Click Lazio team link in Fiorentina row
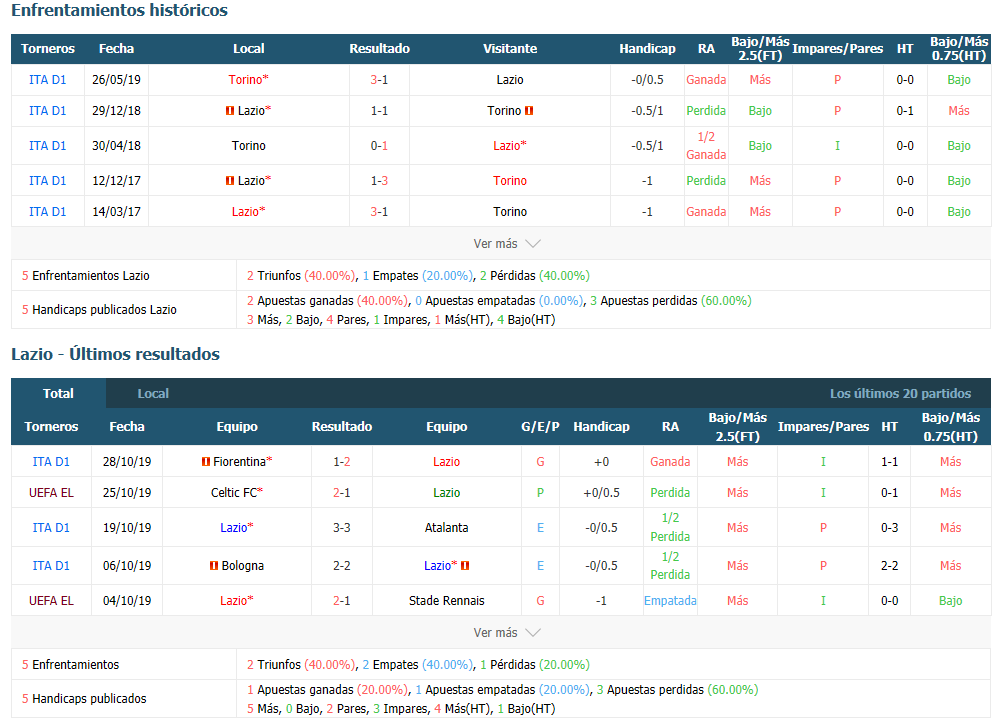Image resolution: width=1008 pixels, height=722 pixels. [x=447, y=462]
